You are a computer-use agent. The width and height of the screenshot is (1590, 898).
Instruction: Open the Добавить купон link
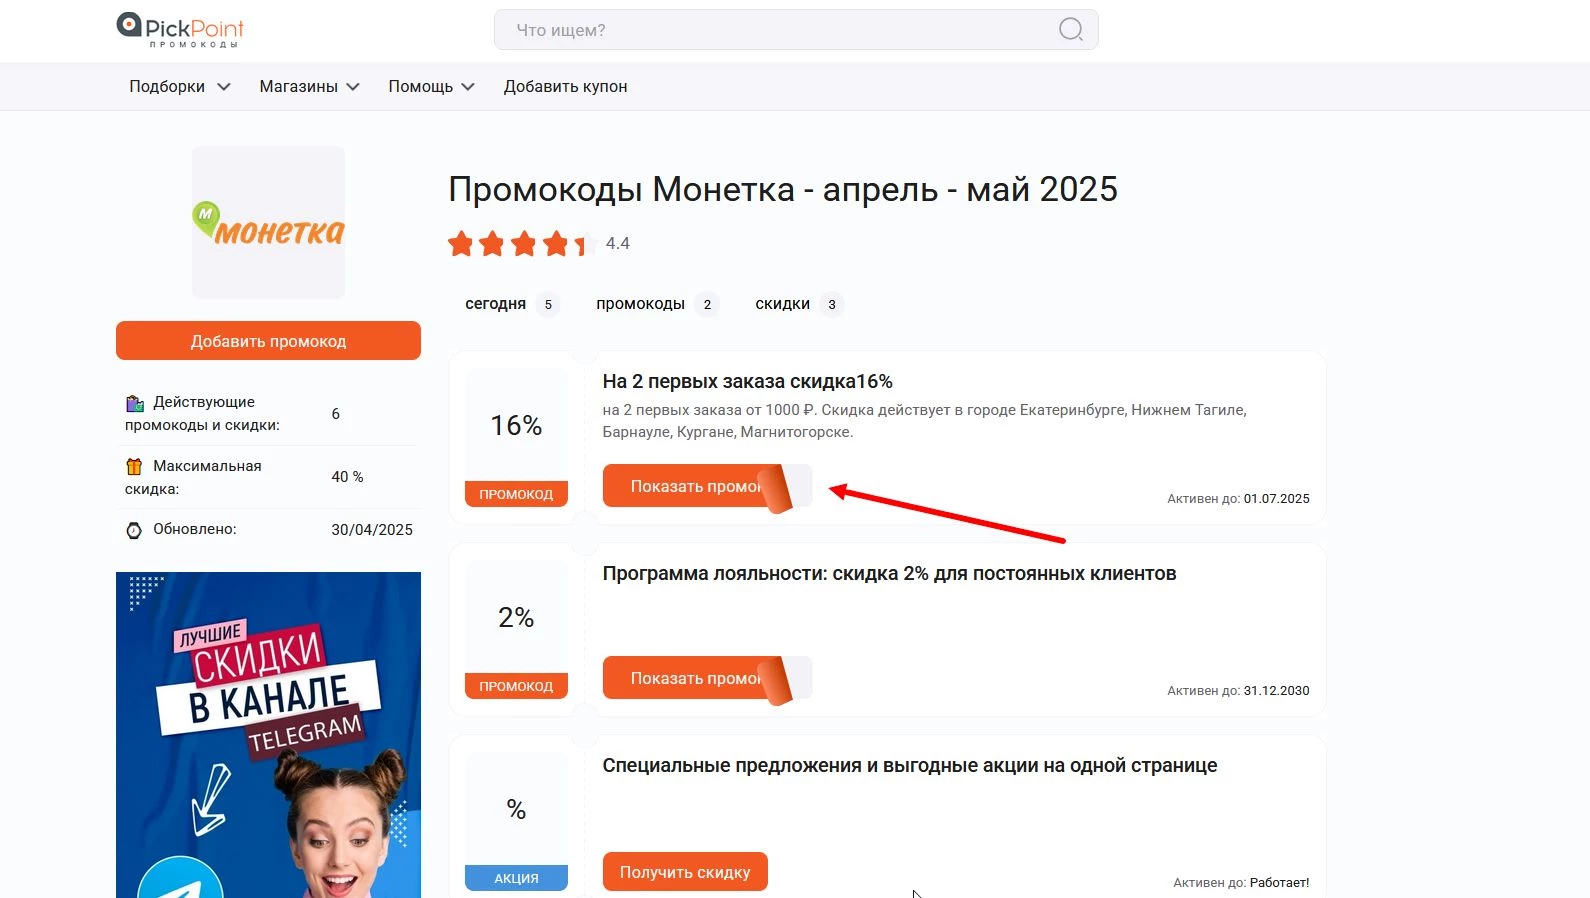point(566,87)
